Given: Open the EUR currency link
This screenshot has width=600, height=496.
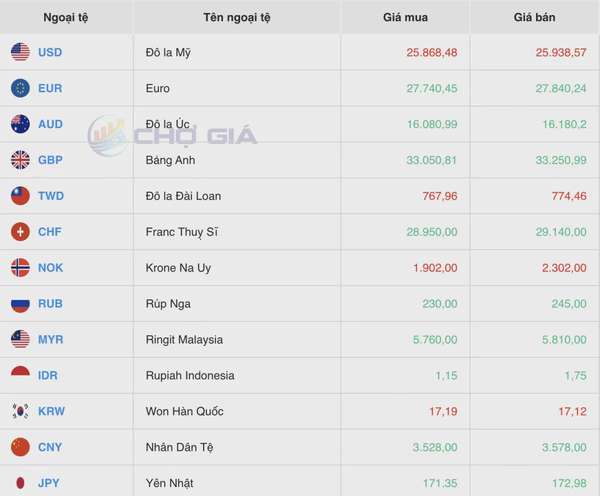Looking at the screenshot, I should pos(50,88).
